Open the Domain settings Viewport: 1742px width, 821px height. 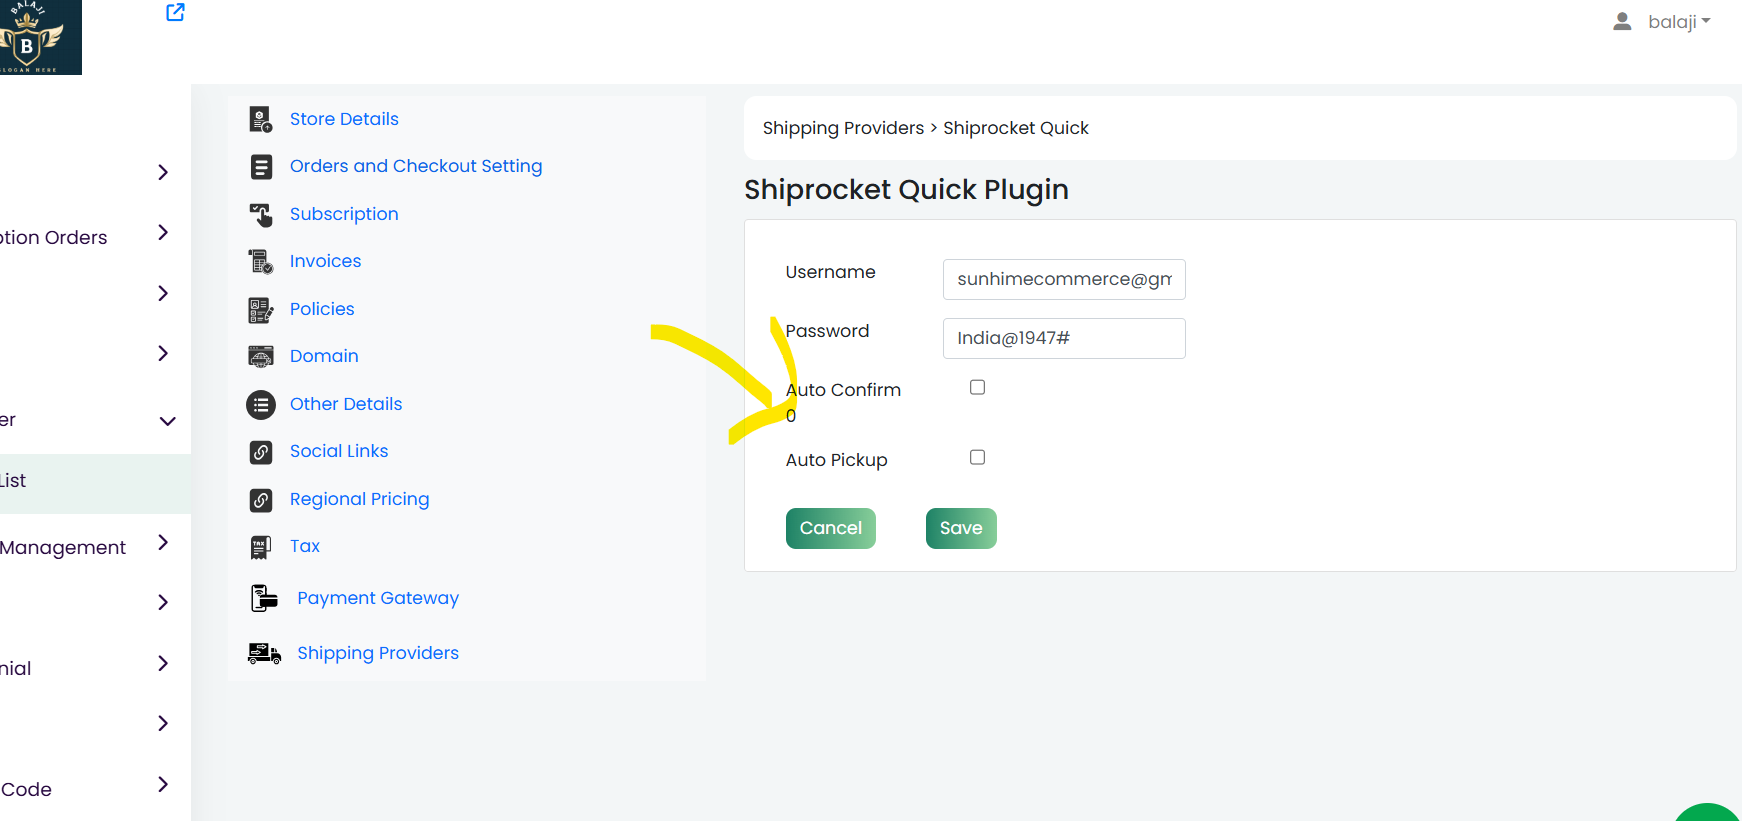point(324,356)
